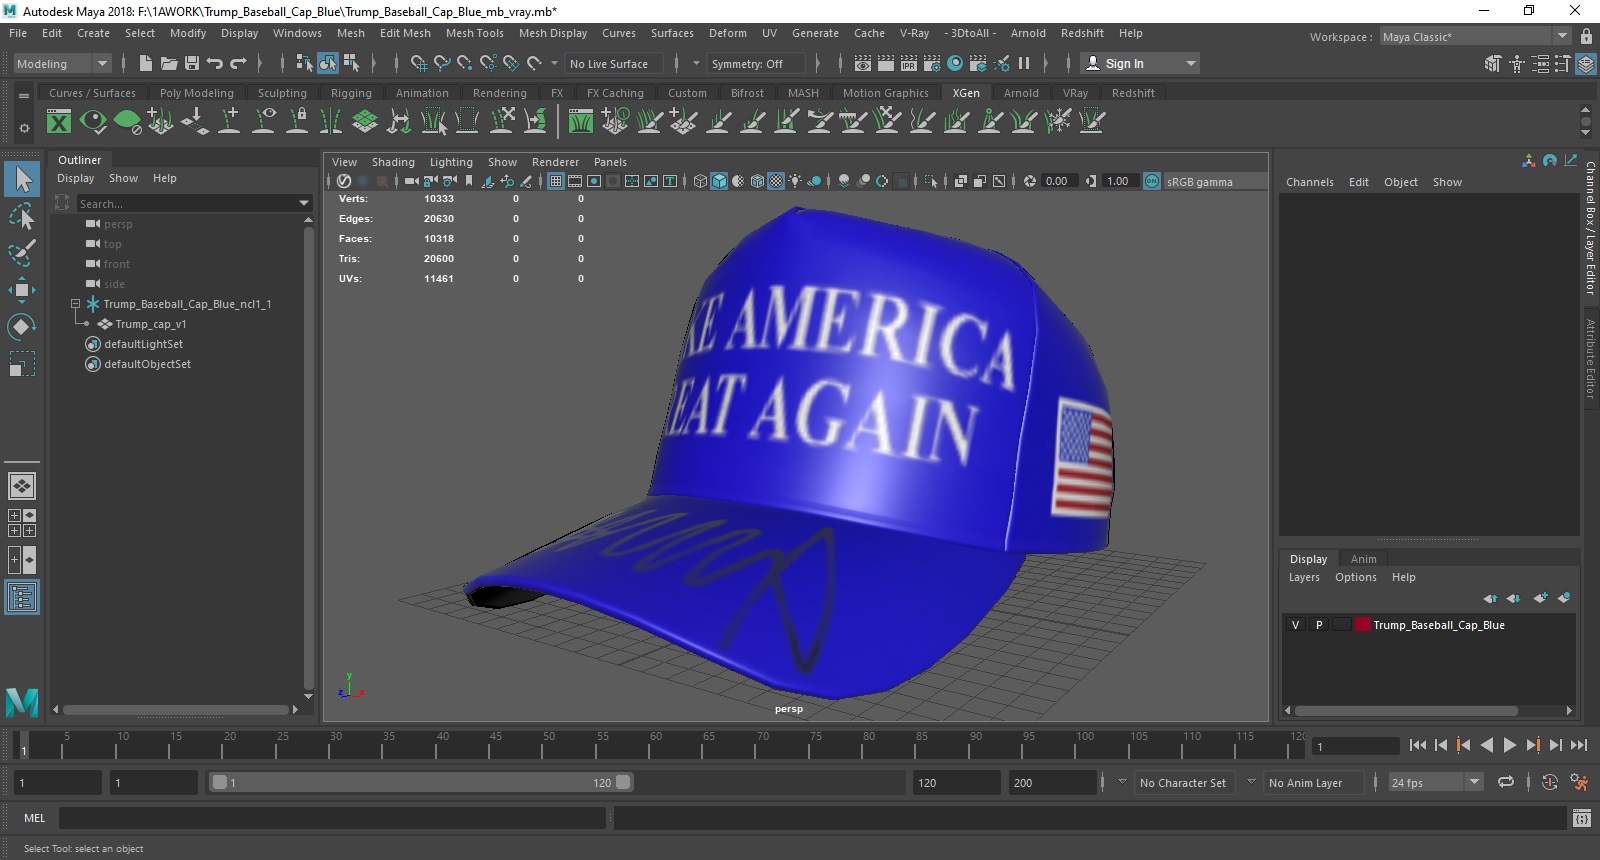Select the Trump_Baseball_Cap_Blue display layer

(1438, 625)
